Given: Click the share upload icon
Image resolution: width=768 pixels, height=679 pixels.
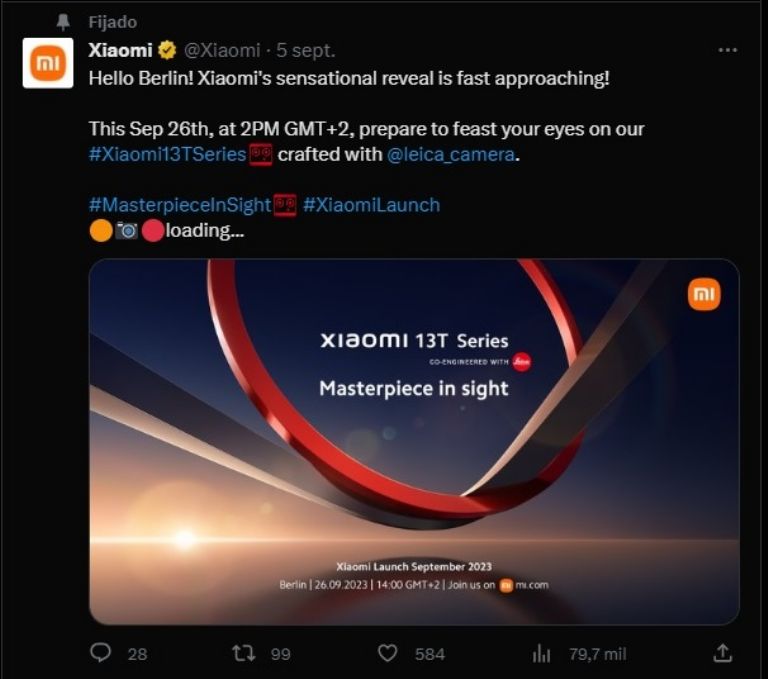Looking at the screenshot, I should [x=722, y=653].
